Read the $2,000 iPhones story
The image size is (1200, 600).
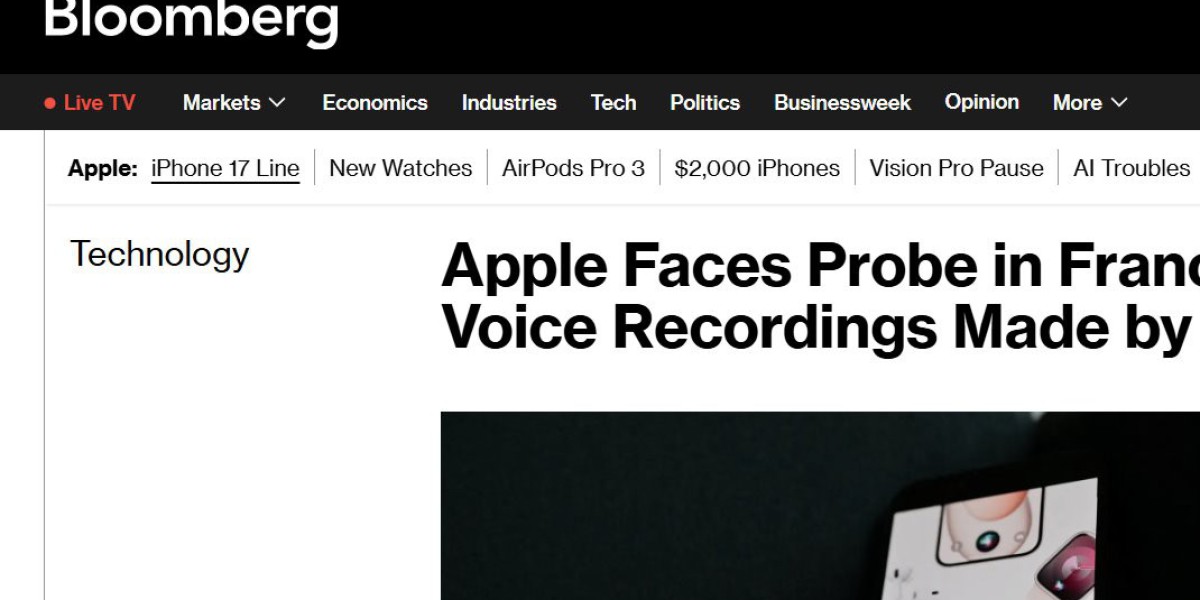757,168
